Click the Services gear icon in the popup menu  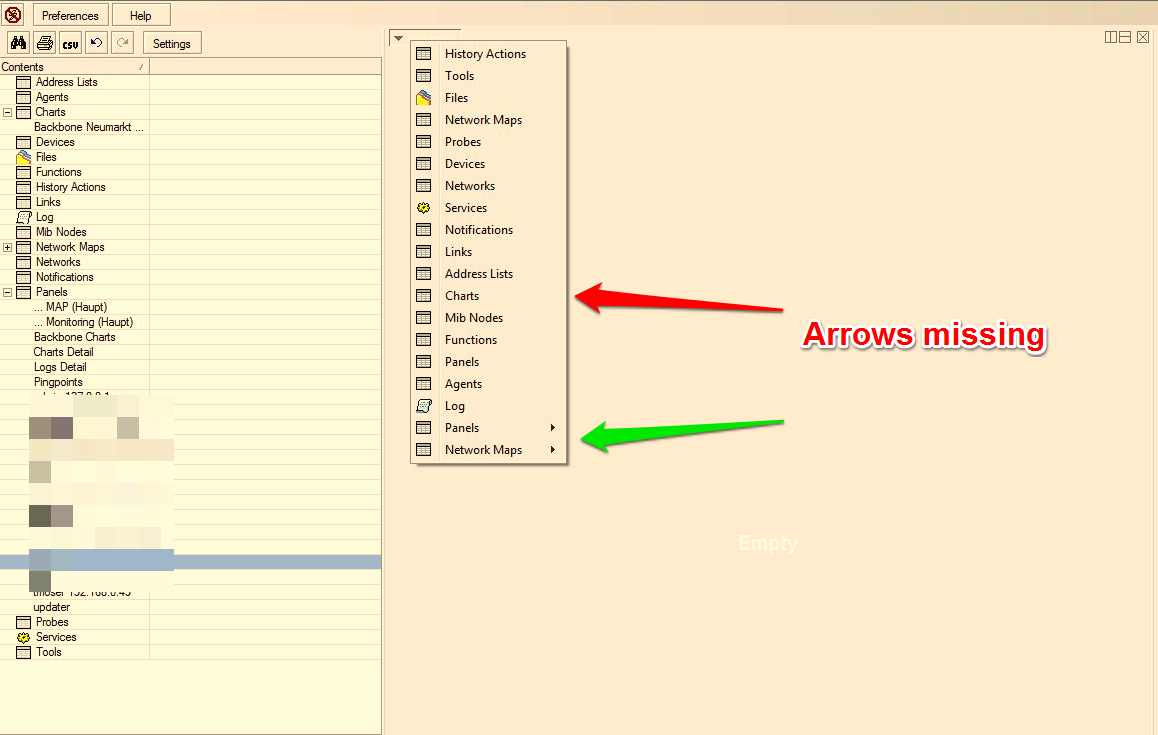click(423, 208)
